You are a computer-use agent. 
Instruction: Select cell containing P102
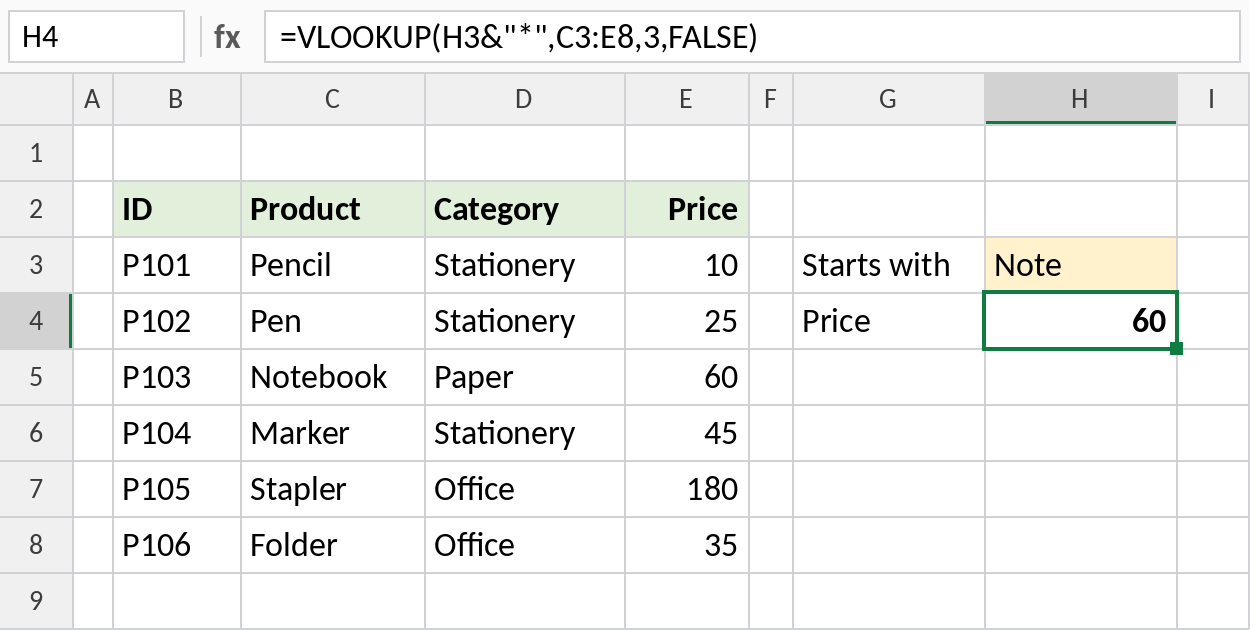(177, 321)
